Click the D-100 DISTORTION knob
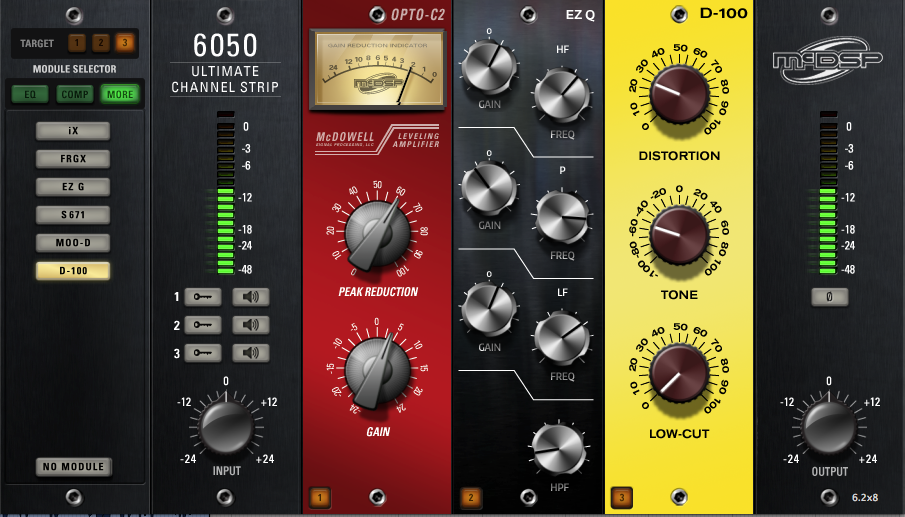 679,94
